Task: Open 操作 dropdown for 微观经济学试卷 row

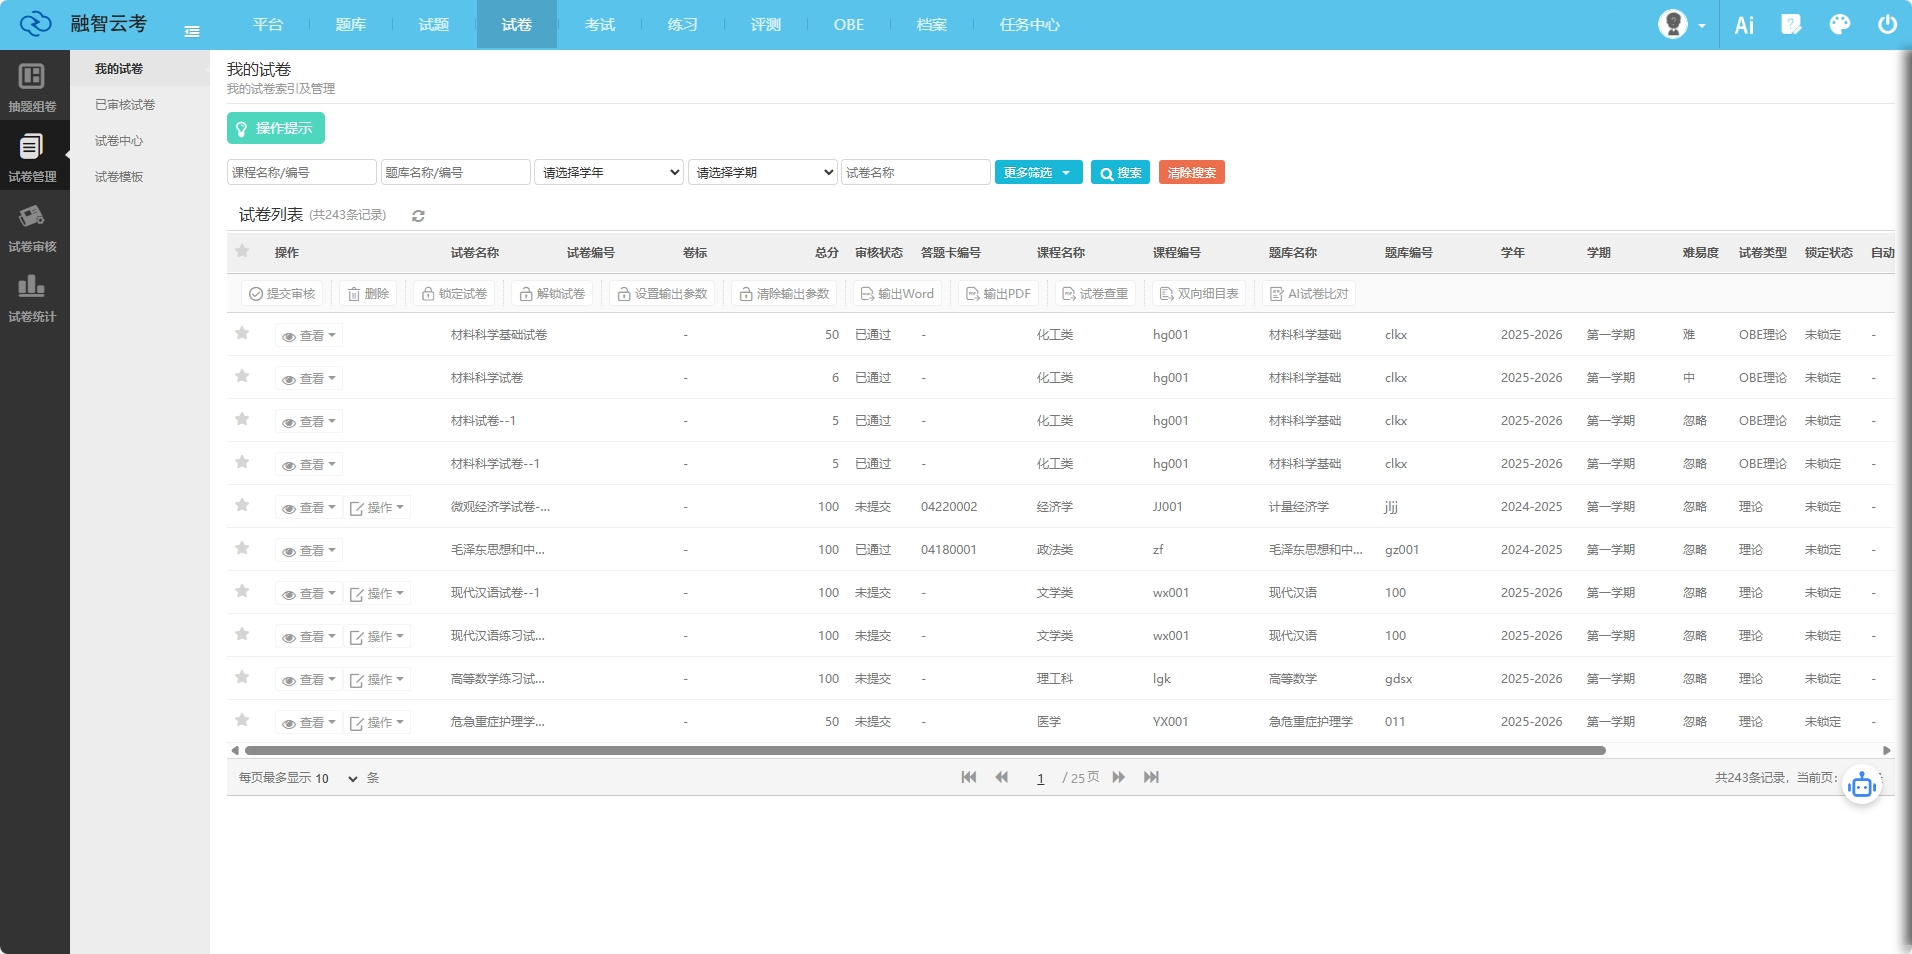Action: [x=377, y=508]
